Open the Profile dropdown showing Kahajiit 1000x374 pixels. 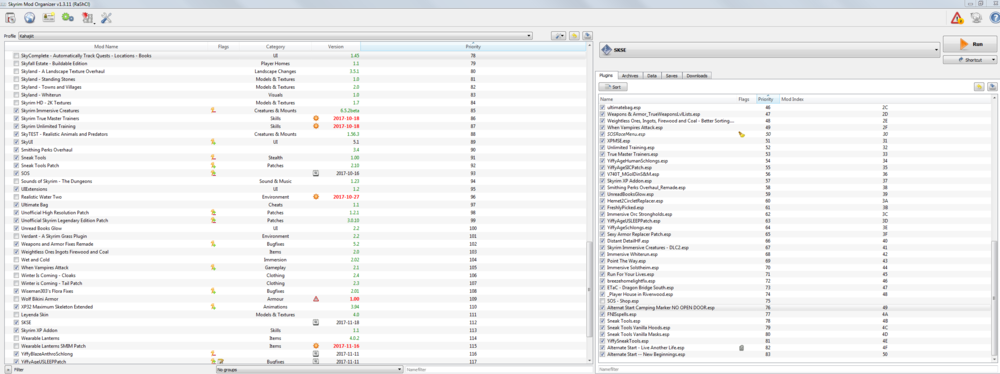pos(275,36)
